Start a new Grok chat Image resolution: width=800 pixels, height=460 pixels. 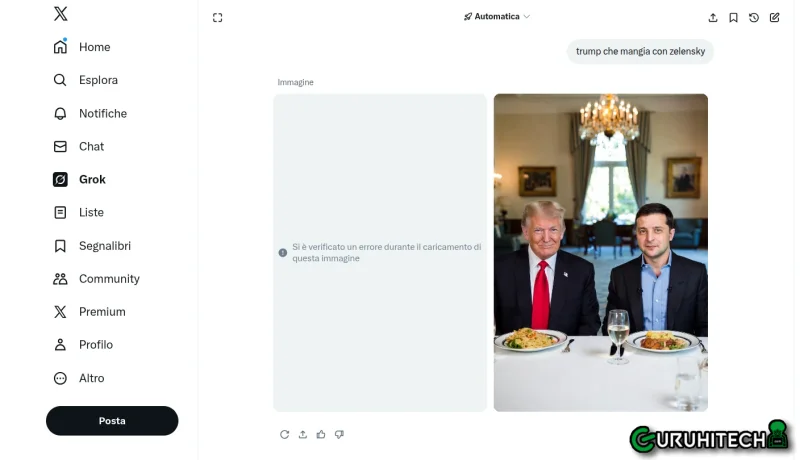point(775,17)
